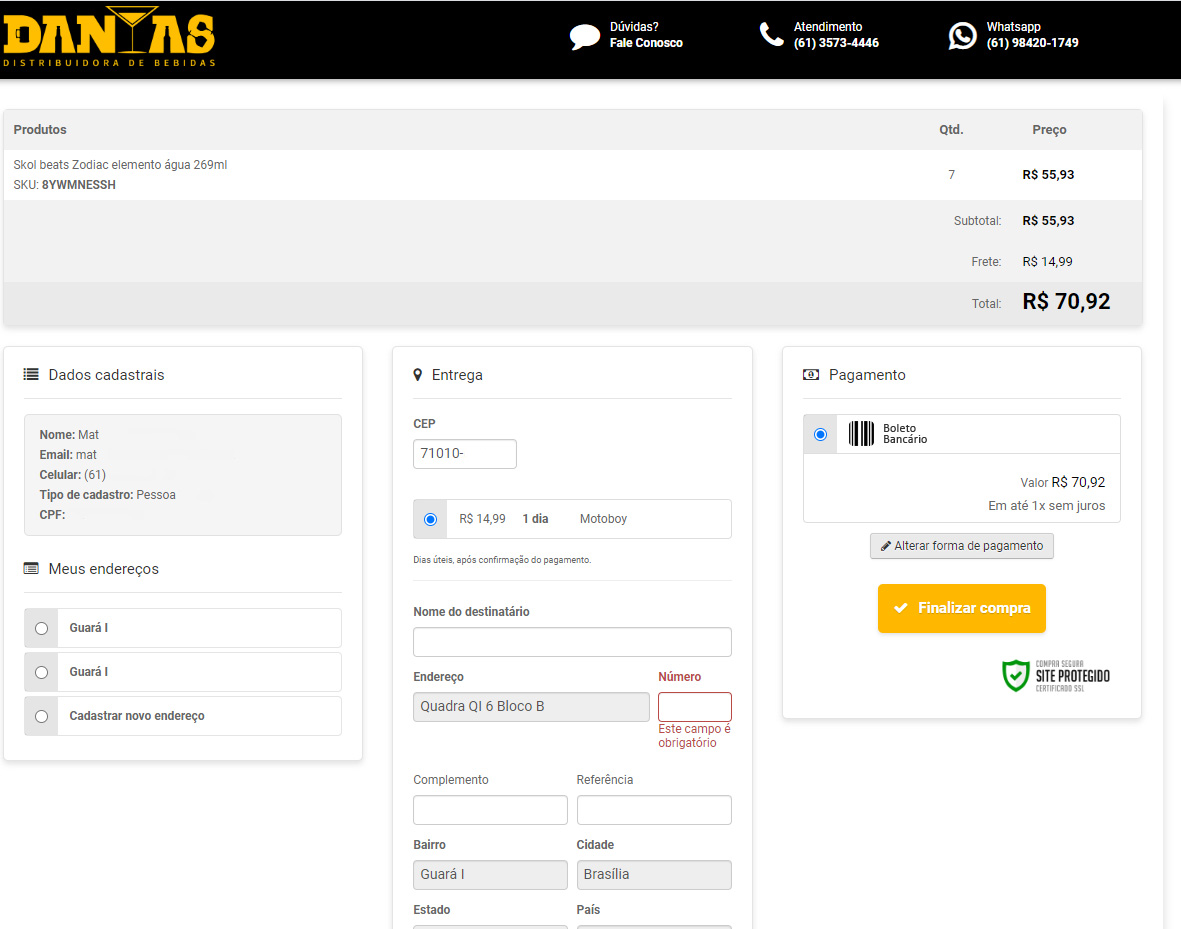The width and height of the screenshot is (1181, 929).
Task: Click the Nome do destinatário field
Action: point(572,642)
